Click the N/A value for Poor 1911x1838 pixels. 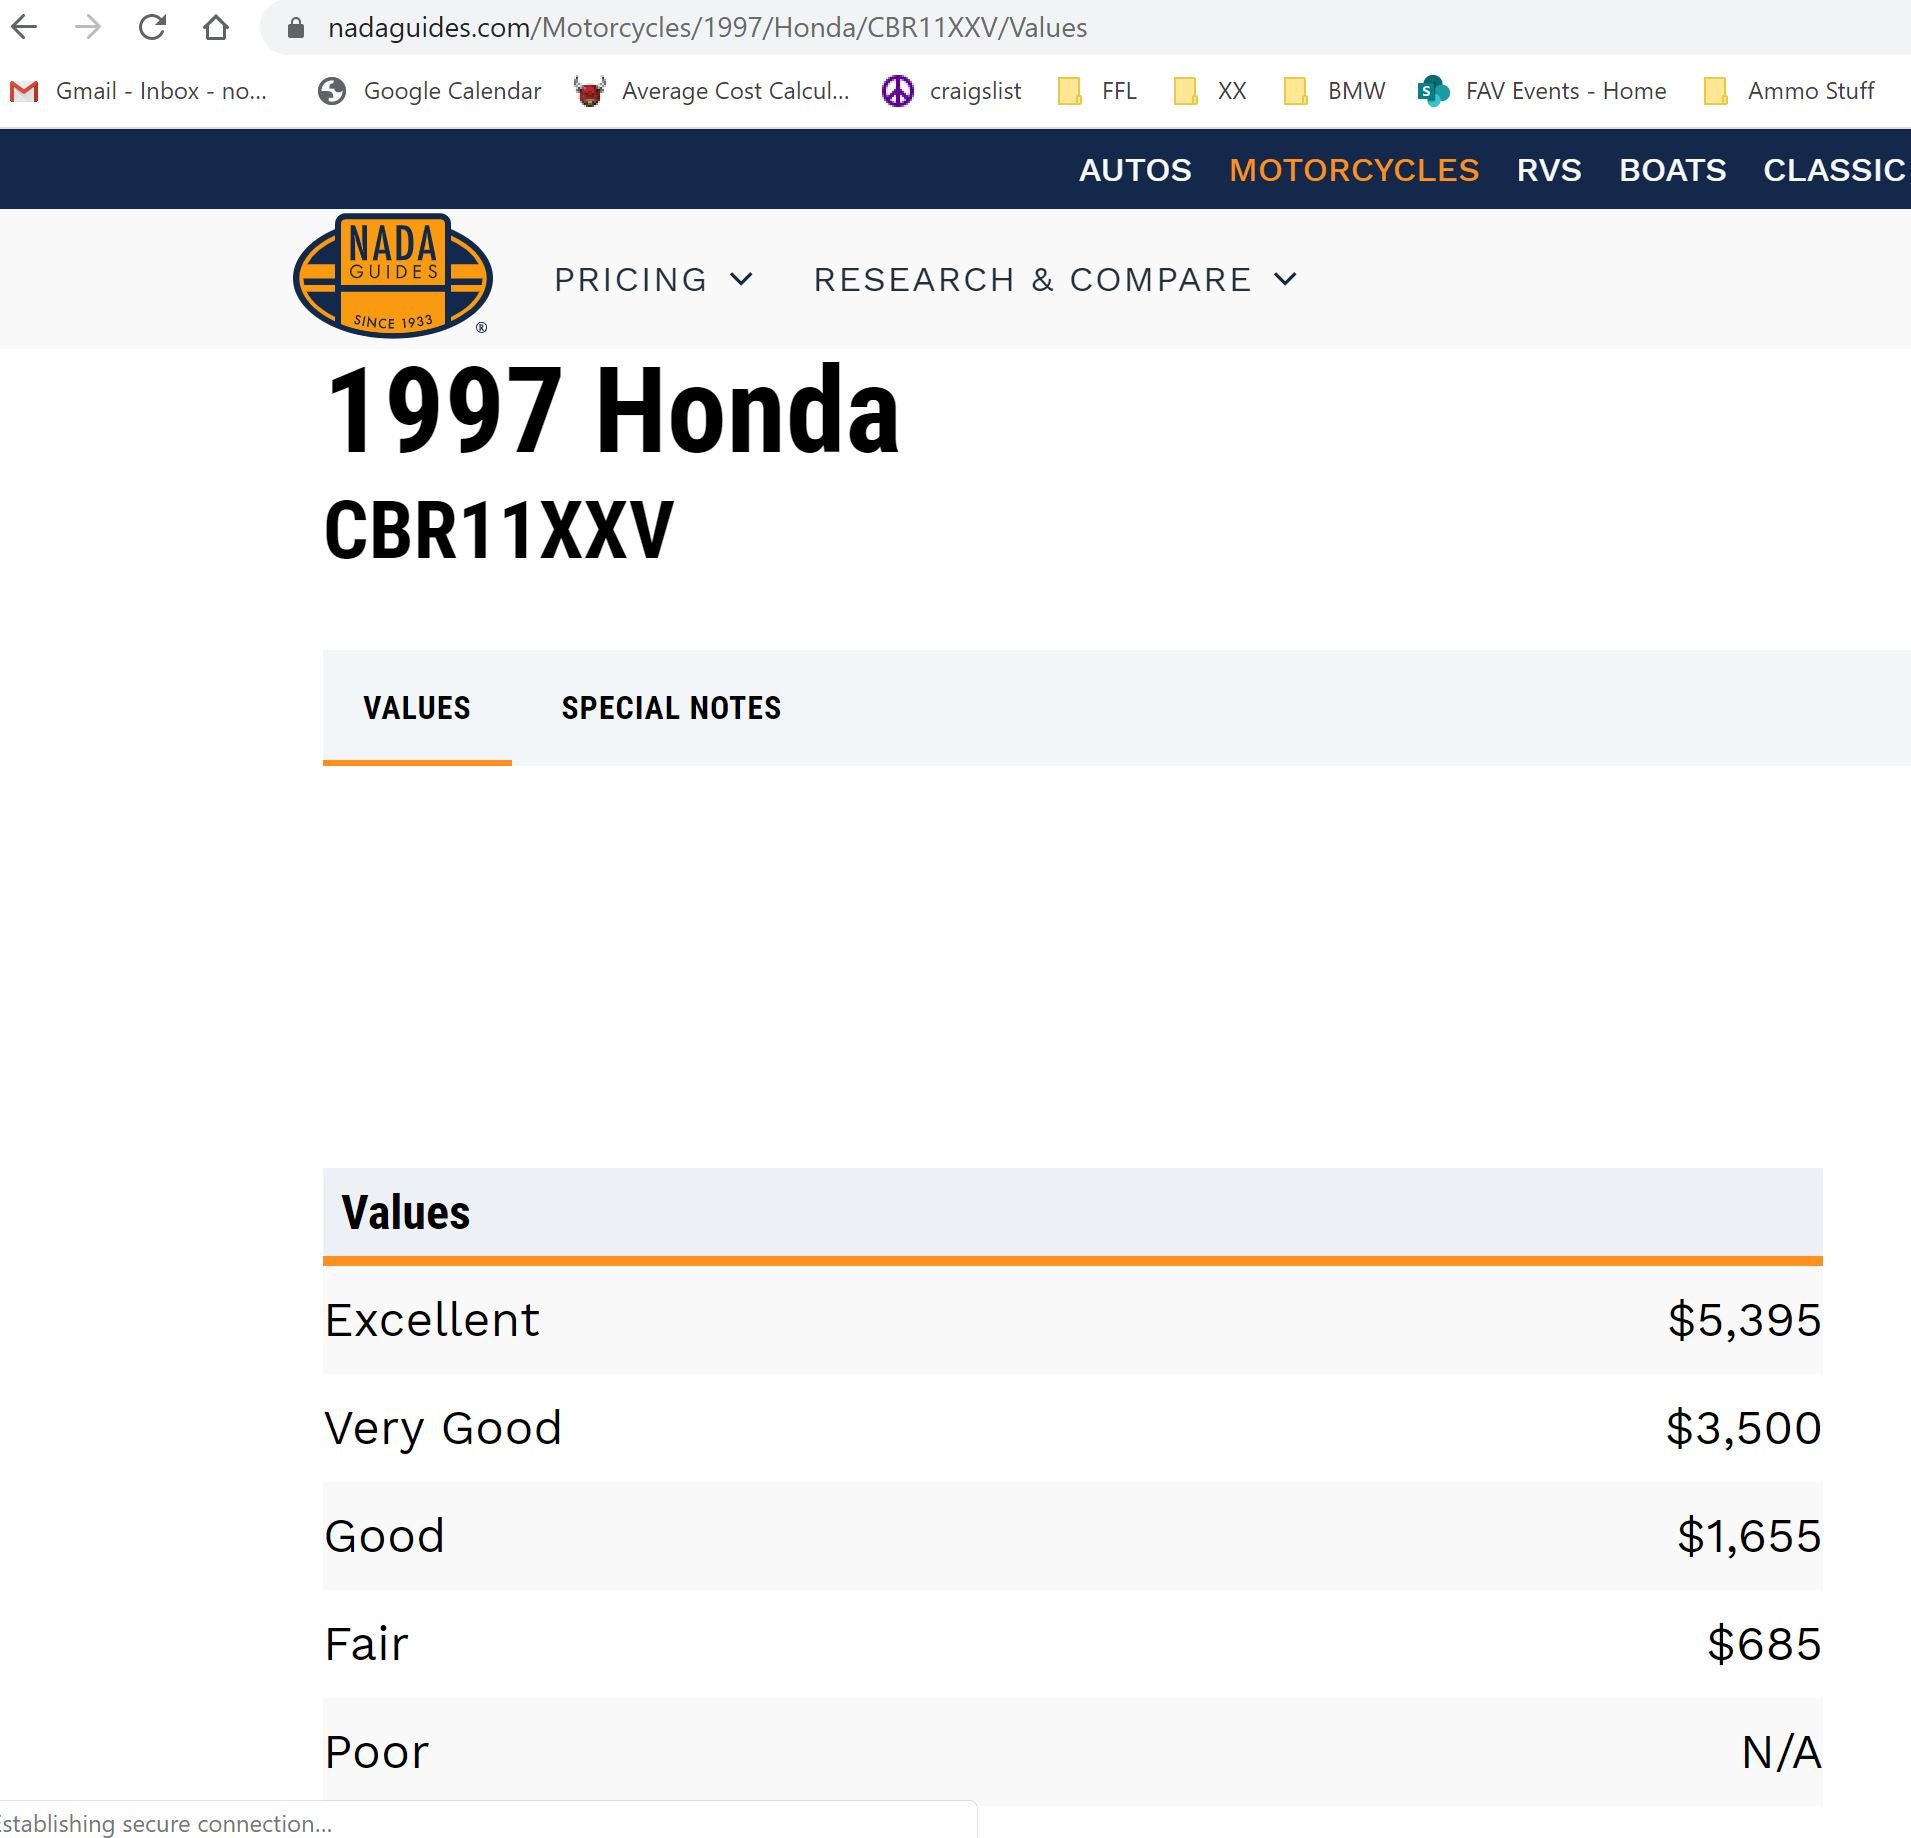click(x=1781, y=1753)
